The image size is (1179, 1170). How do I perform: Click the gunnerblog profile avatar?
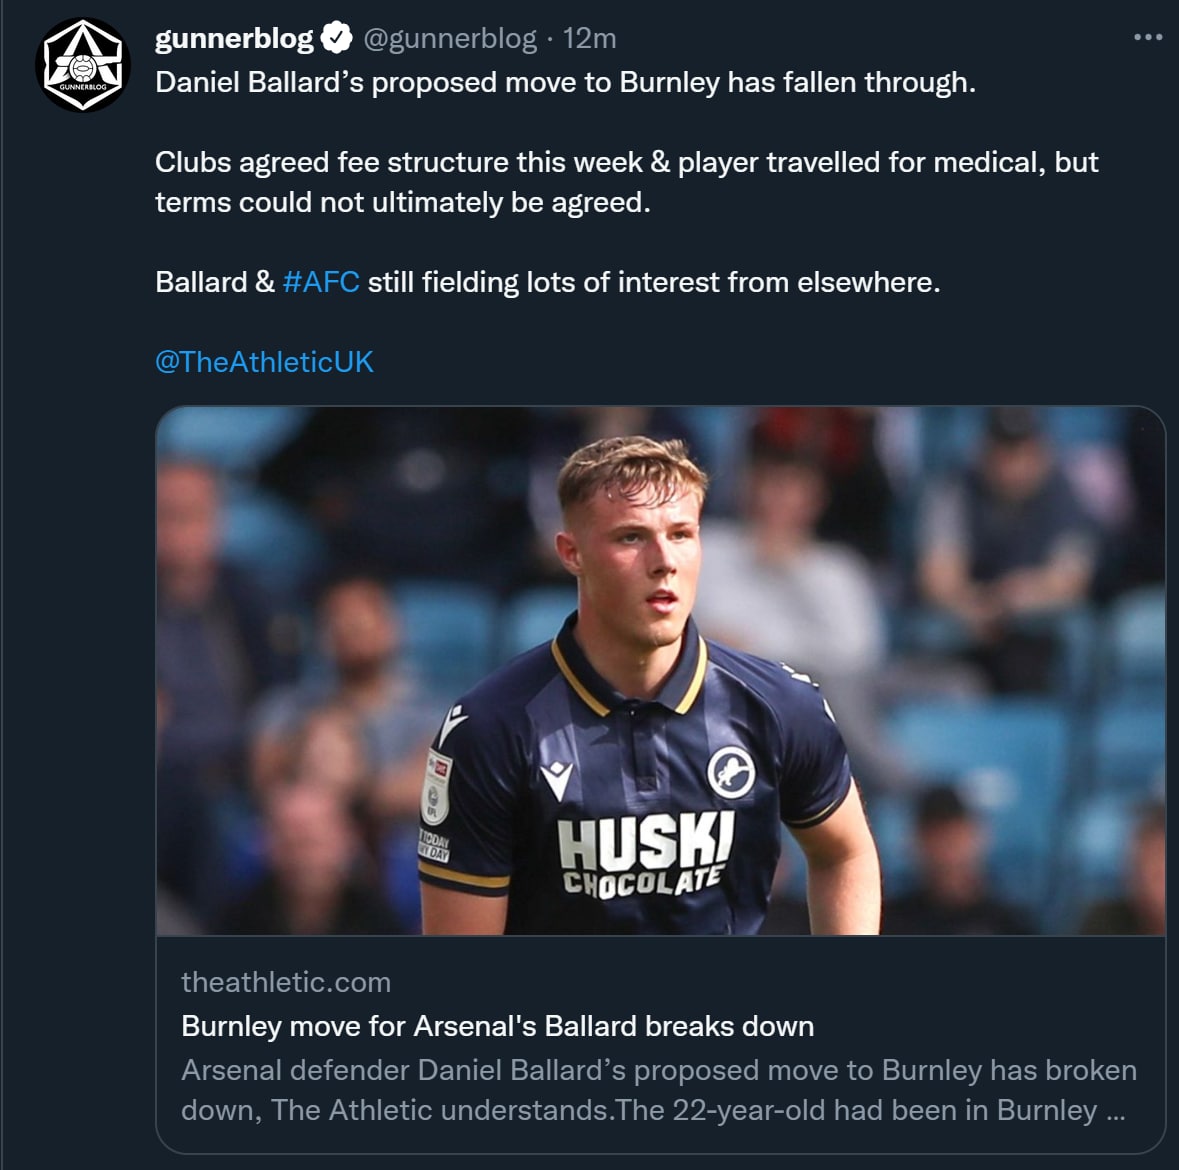pyautogui.click(x=83, y=66)
